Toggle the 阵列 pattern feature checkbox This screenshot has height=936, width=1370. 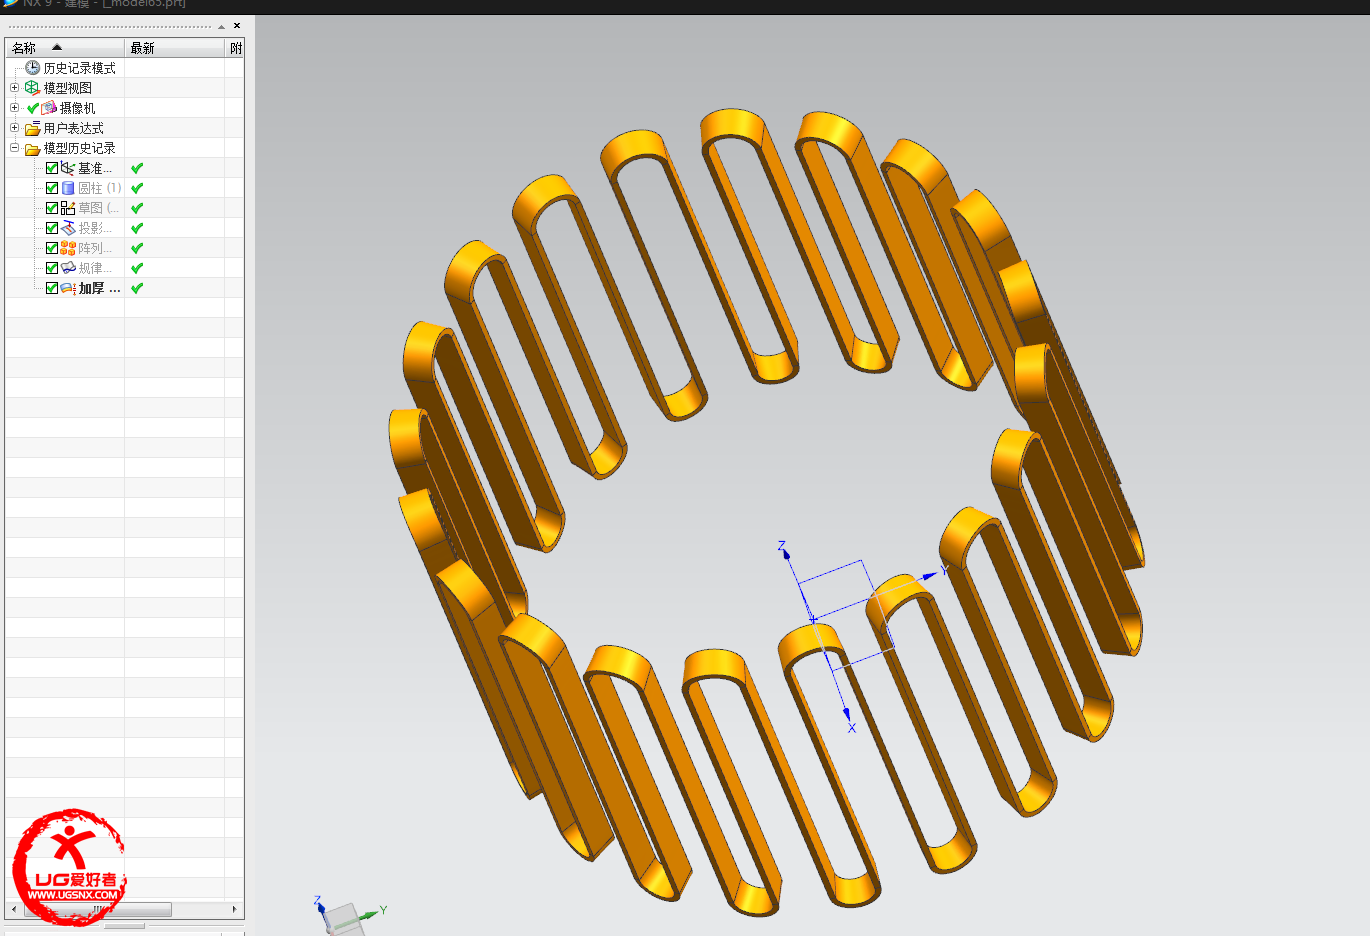pyautogui.click(x=52, y=248)
